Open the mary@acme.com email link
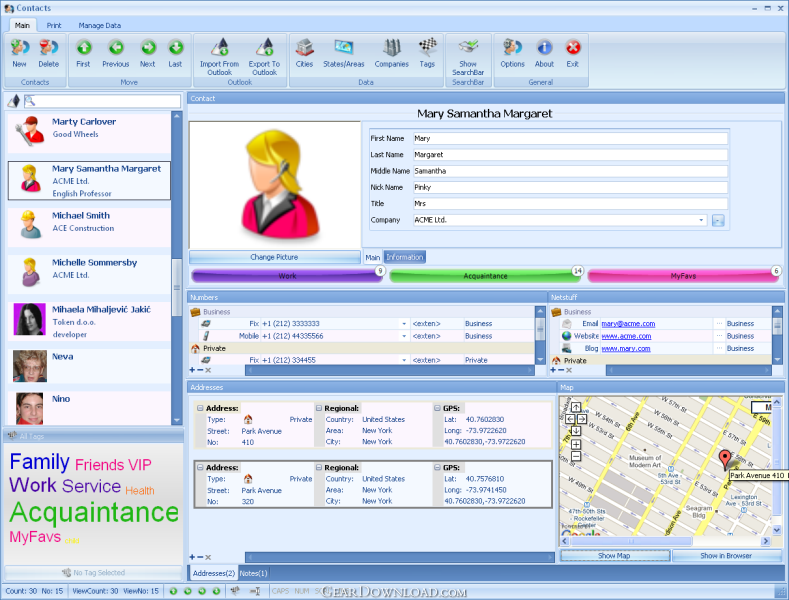This screenshot has width=789, height=600. click(628, 324)
